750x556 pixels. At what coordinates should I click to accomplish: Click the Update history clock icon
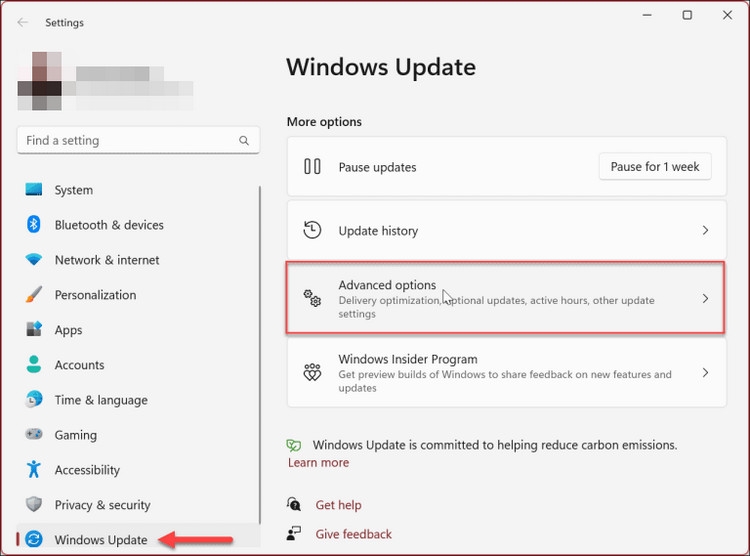click(x=312, y=230)
